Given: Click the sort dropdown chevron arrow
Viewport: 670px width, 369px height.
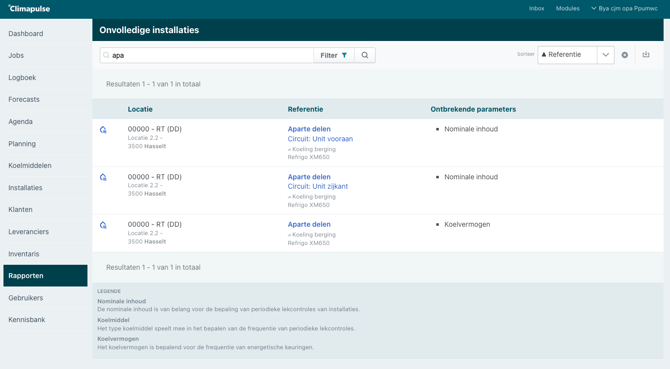Looking at the screenshot, I should coord(605,55).
